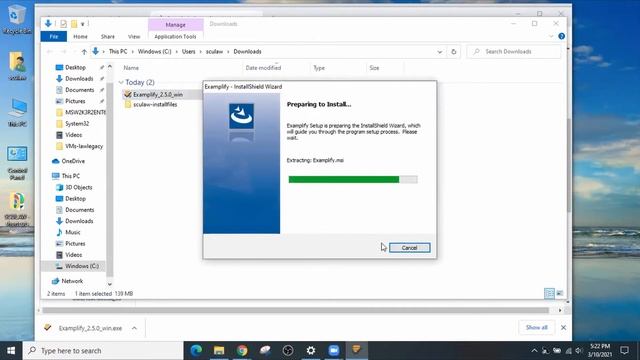Open Settings gear on taskbar

(311, 351)
